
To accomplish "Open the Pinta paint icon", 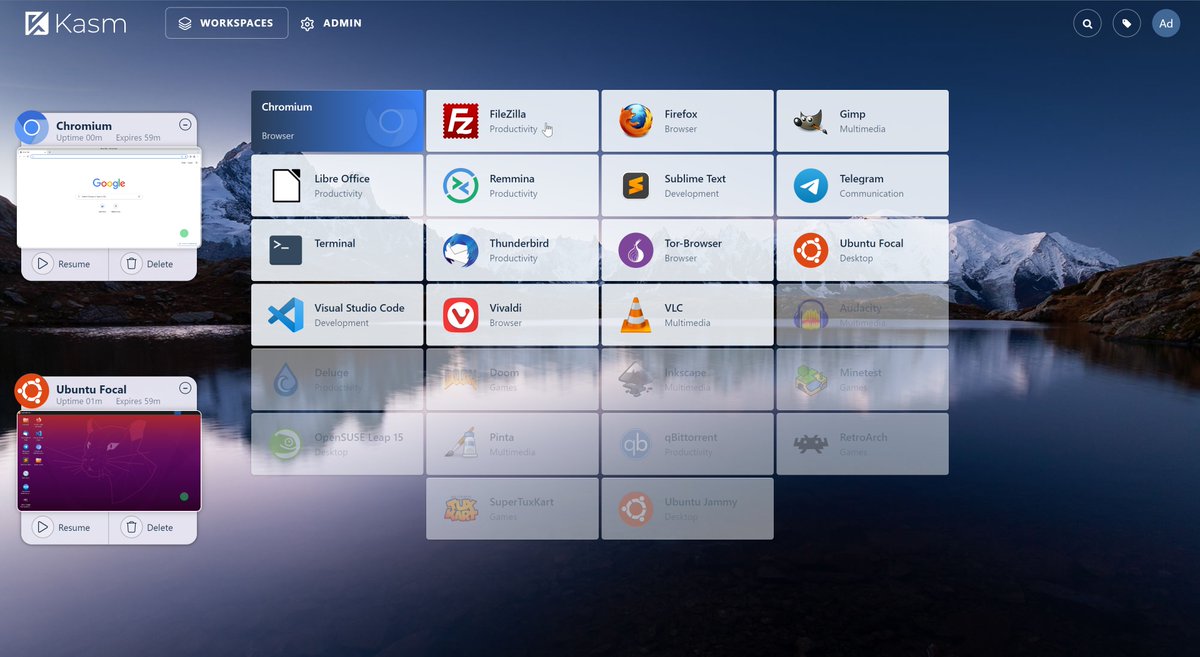I will [x=461, y=444].
